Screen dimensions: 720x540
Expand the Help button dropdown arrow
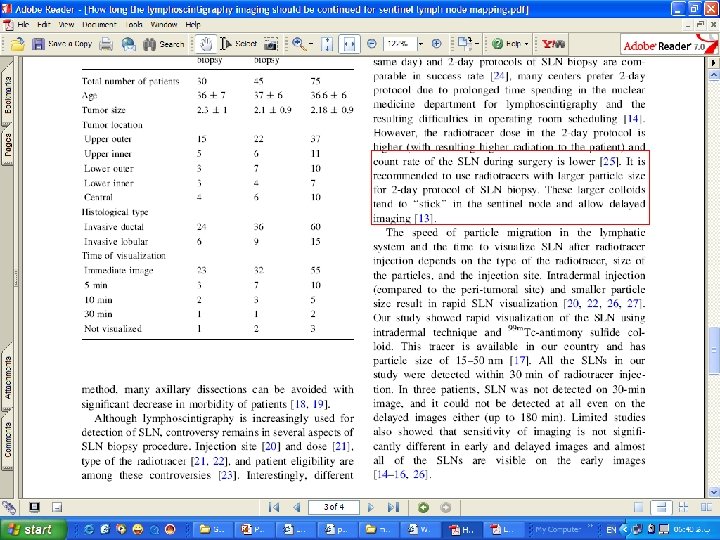pyautogui.click(x=526, y=44)
